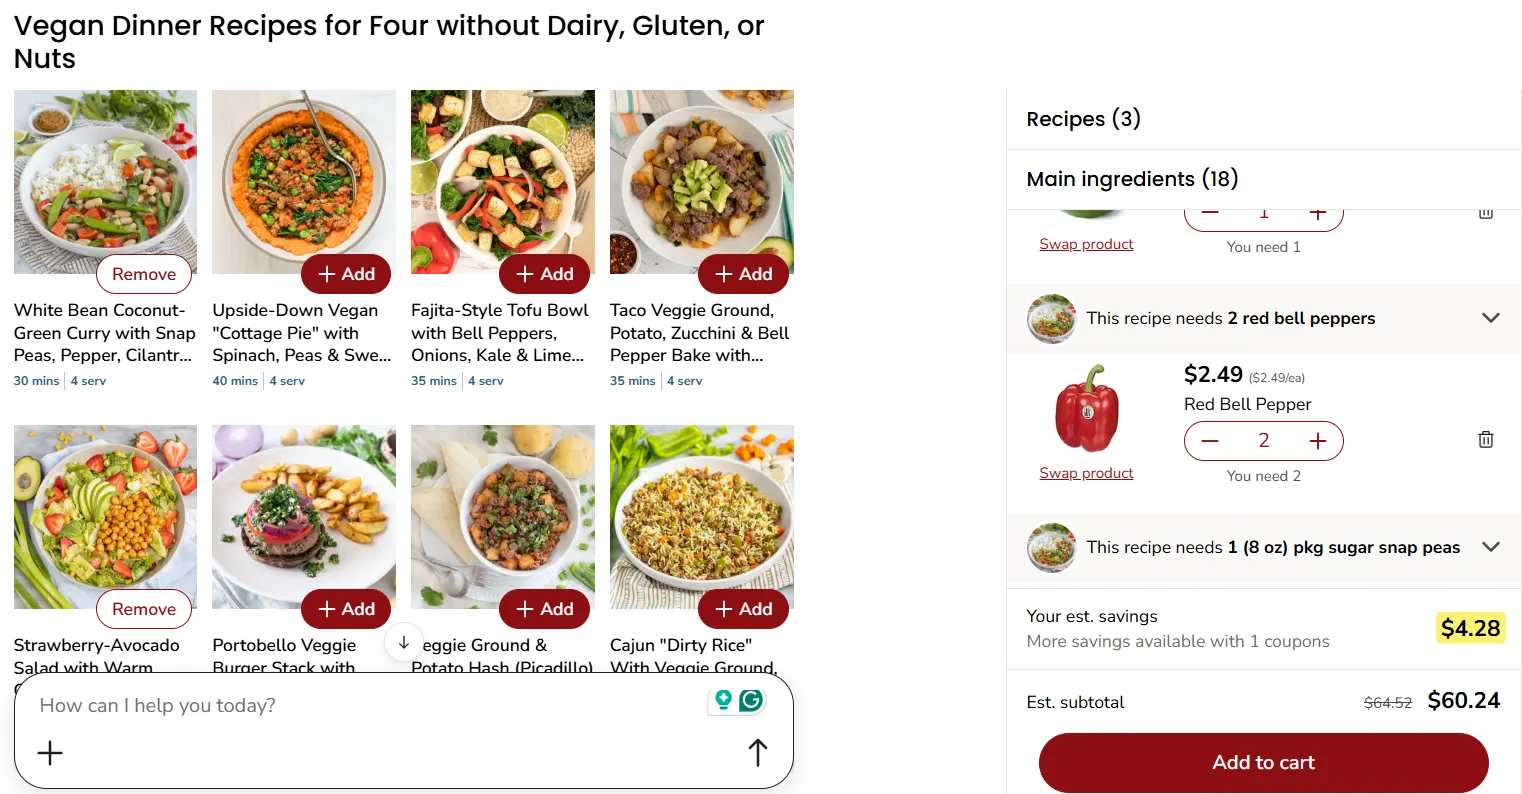The image size is (1522, 794).
Task: Swap the Red Bell Pepper product
Action: pyautogui.click(x=1086, y=473)
